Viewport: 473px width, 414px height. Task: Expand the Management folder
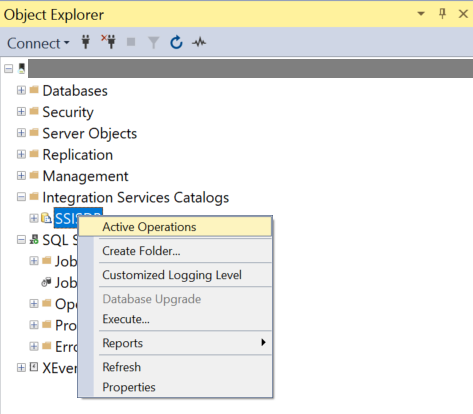21,176
